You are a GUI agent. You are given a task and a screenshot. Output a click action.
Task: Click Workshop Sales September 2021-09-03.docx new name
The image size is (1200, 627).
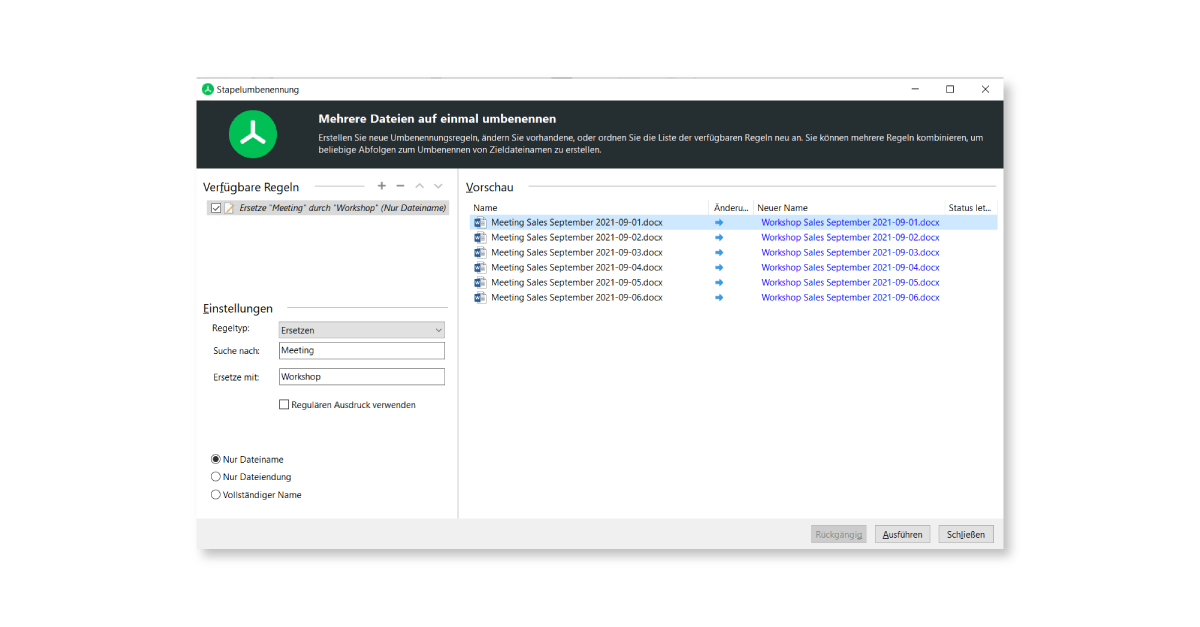(x=850, y=253)
